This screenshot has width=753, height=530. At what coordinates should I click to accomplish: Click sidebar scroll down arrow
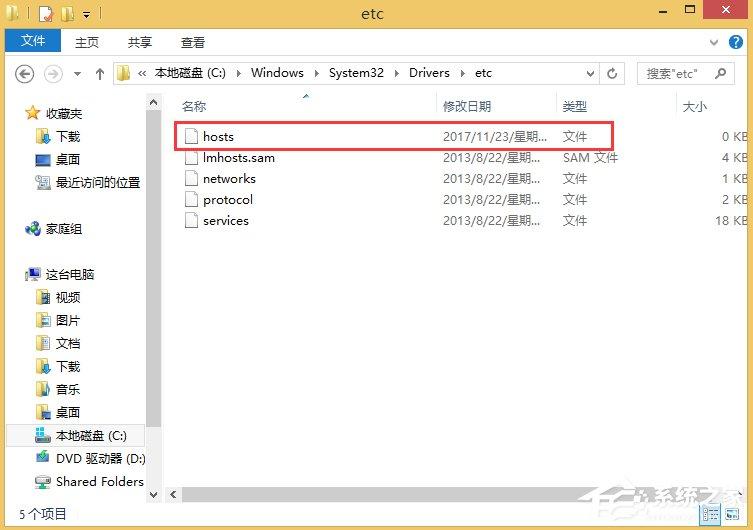[153, 494]
